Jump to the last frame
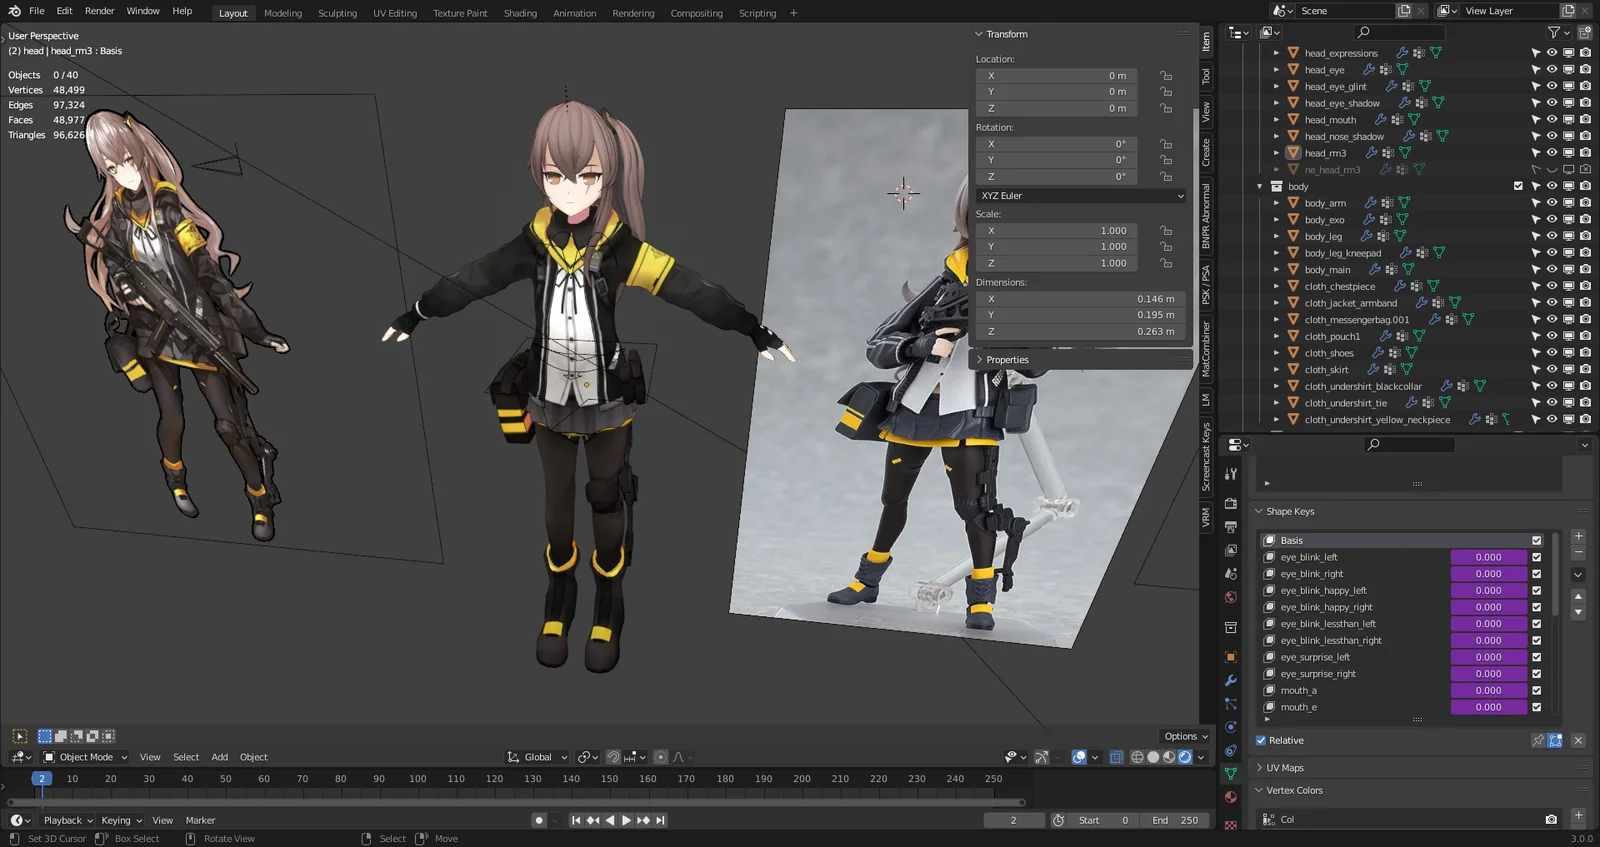Screen dimensions: 1600x847 click(x=660, y=820)
